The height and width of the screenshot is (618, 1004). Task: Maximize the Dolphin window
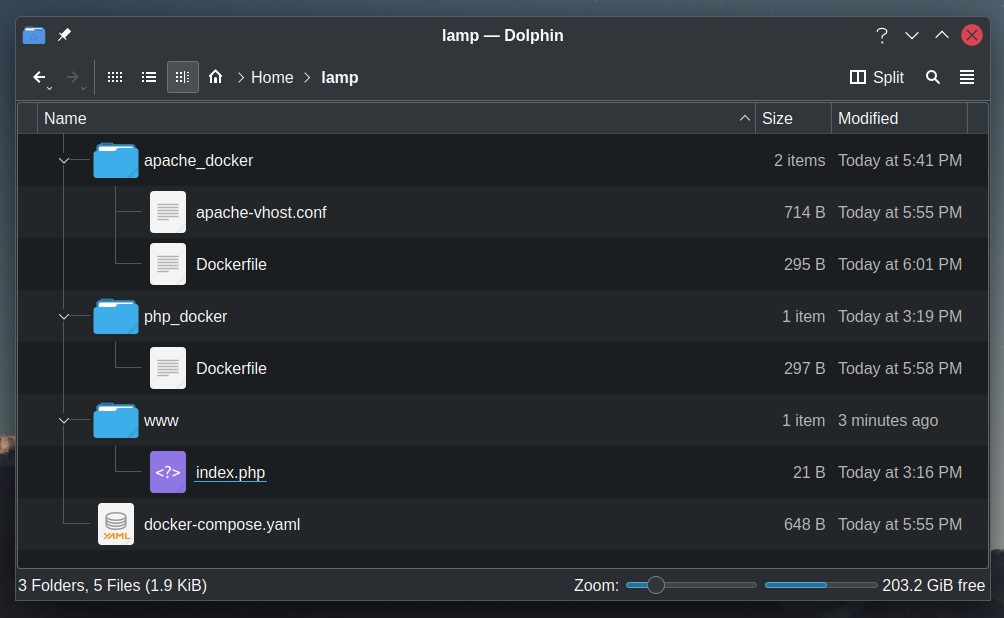tap(942, 35)
